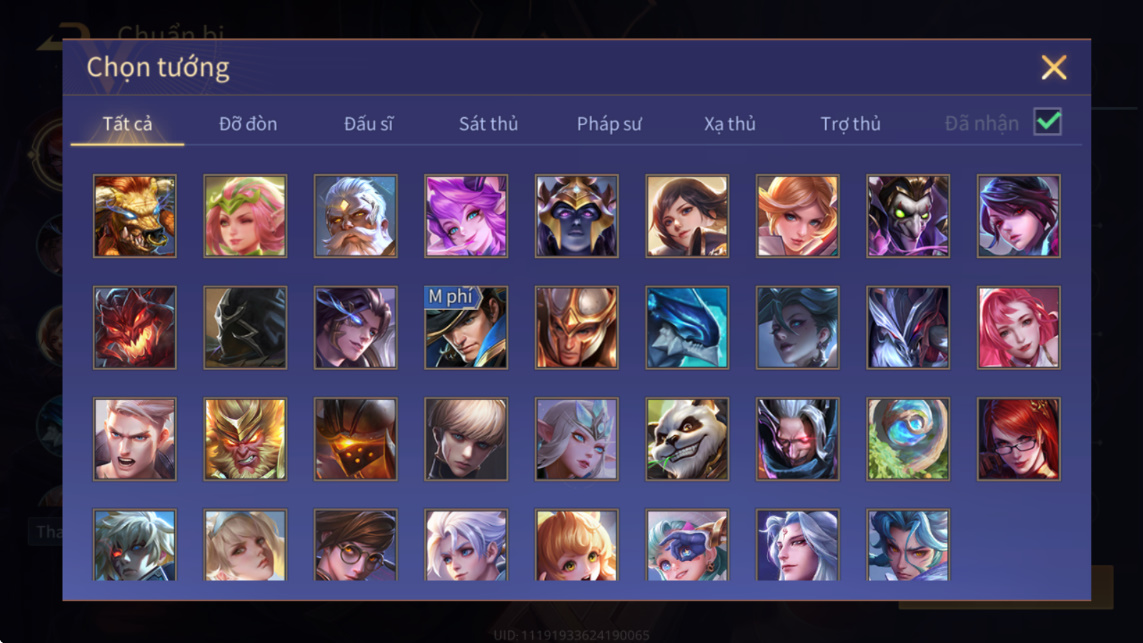This screenshot has height=643, width=1143.
Task: Choose the golden monkey king hero
Action: click(x=245, y=439)
